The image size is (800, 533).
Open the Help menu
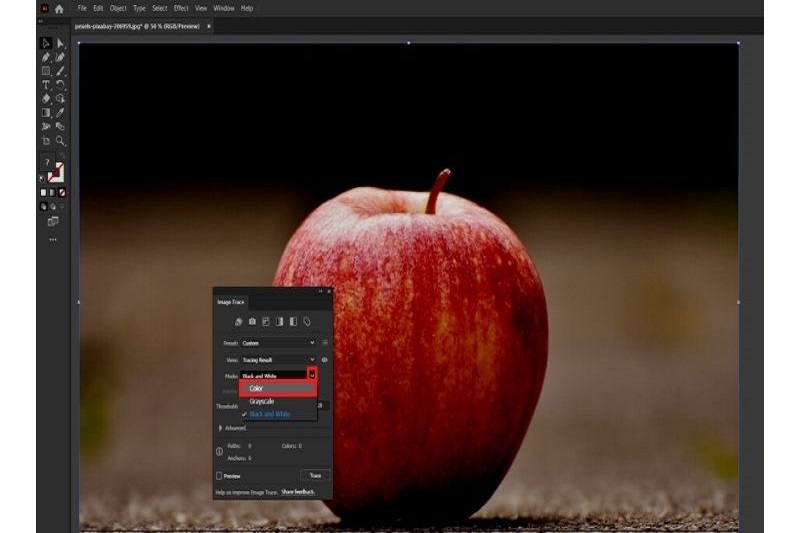point(247,9)
